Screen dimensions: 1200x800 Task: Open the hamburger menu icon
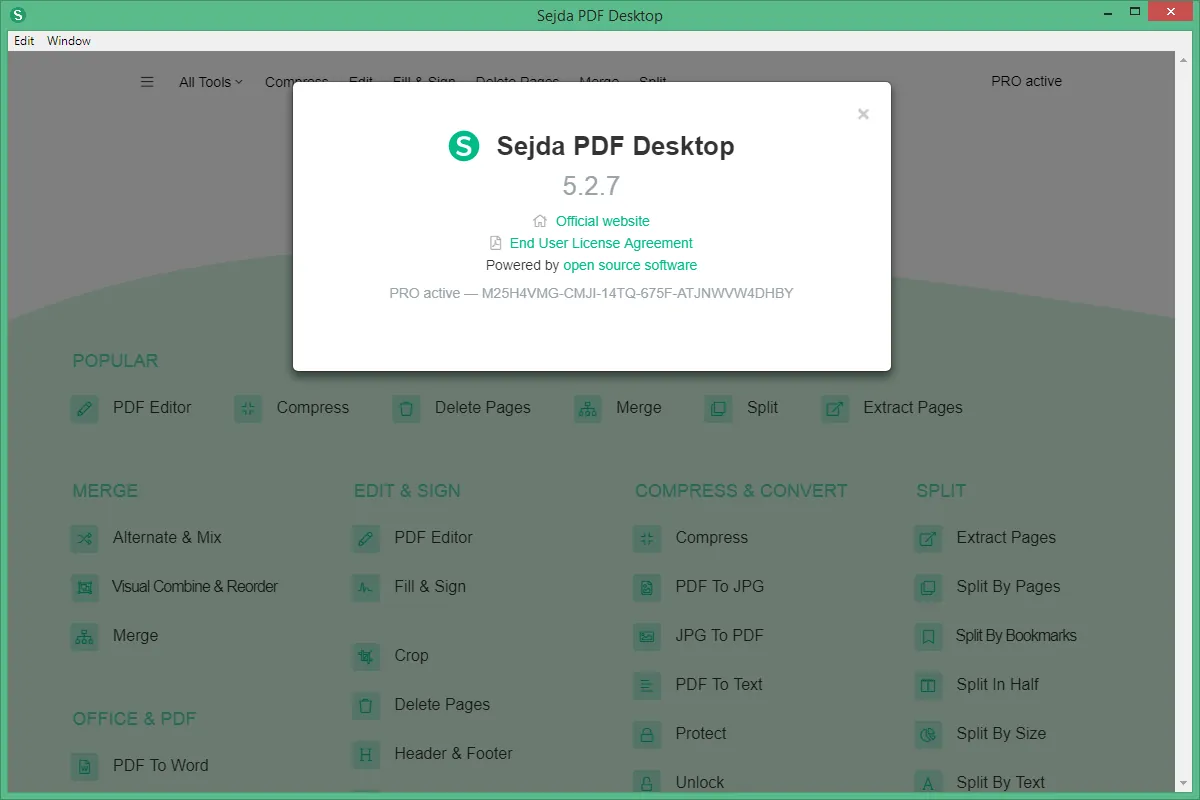147,82
